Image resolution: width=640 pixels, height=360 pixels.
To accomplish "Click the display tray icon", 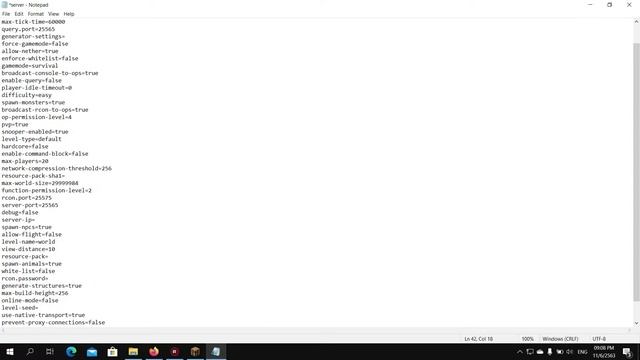I will click(530, 352).
